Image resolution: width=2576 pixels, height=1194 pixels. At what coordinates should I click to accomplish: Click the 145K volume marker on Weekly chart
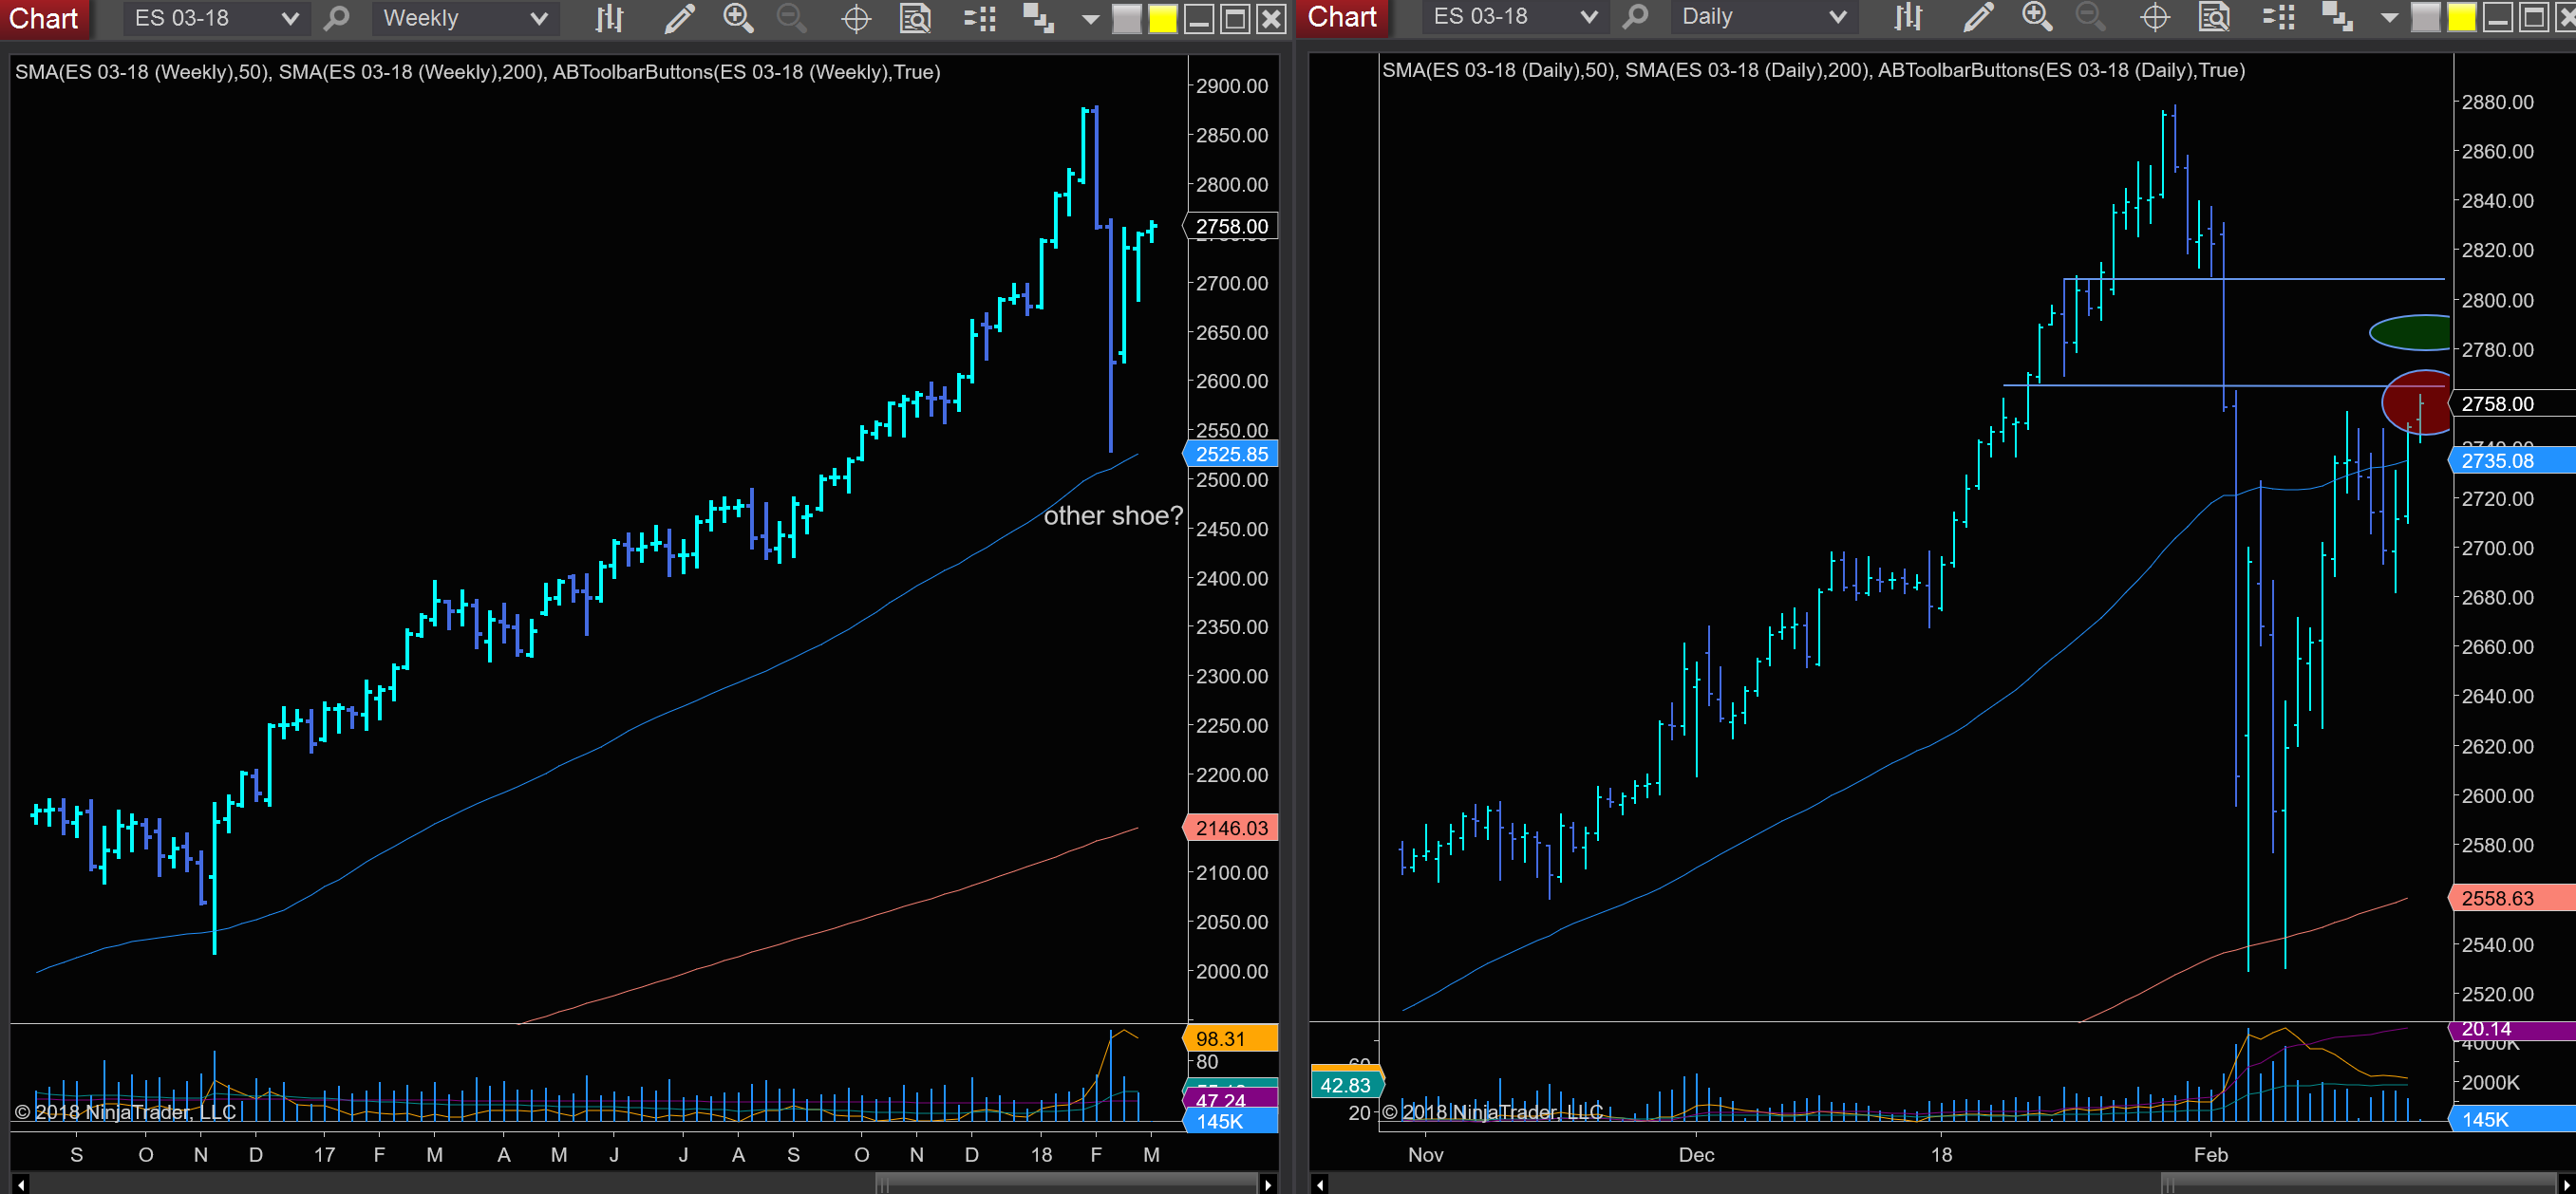click(1231, 1122)
